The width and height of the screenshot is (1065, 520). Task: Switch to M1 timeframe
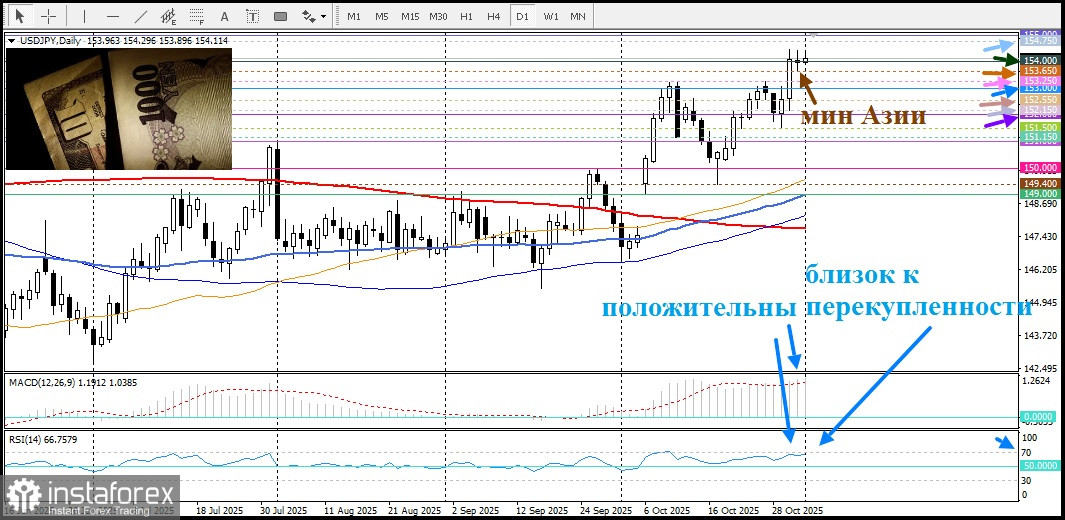(x=354, y=16)
